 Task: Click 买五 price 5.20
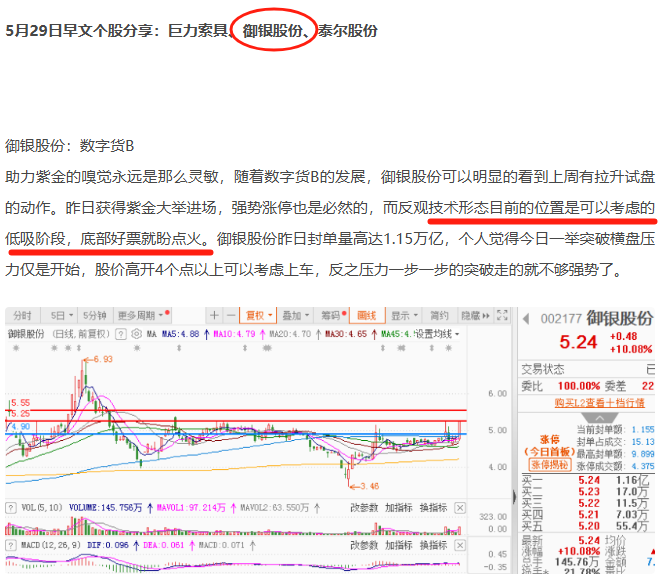click(589, 526)
